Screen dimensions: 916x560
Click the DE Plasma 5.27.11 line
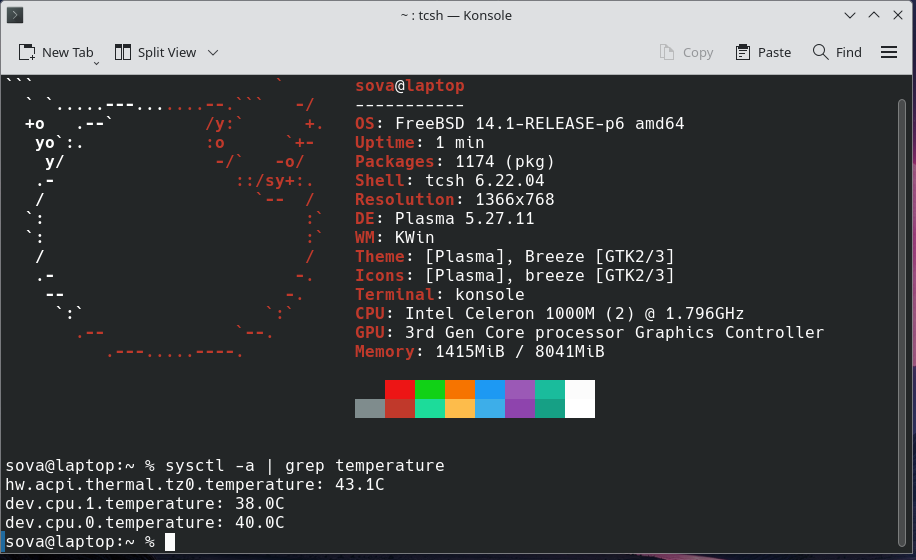pyautogui.click(x=445, y=218)
